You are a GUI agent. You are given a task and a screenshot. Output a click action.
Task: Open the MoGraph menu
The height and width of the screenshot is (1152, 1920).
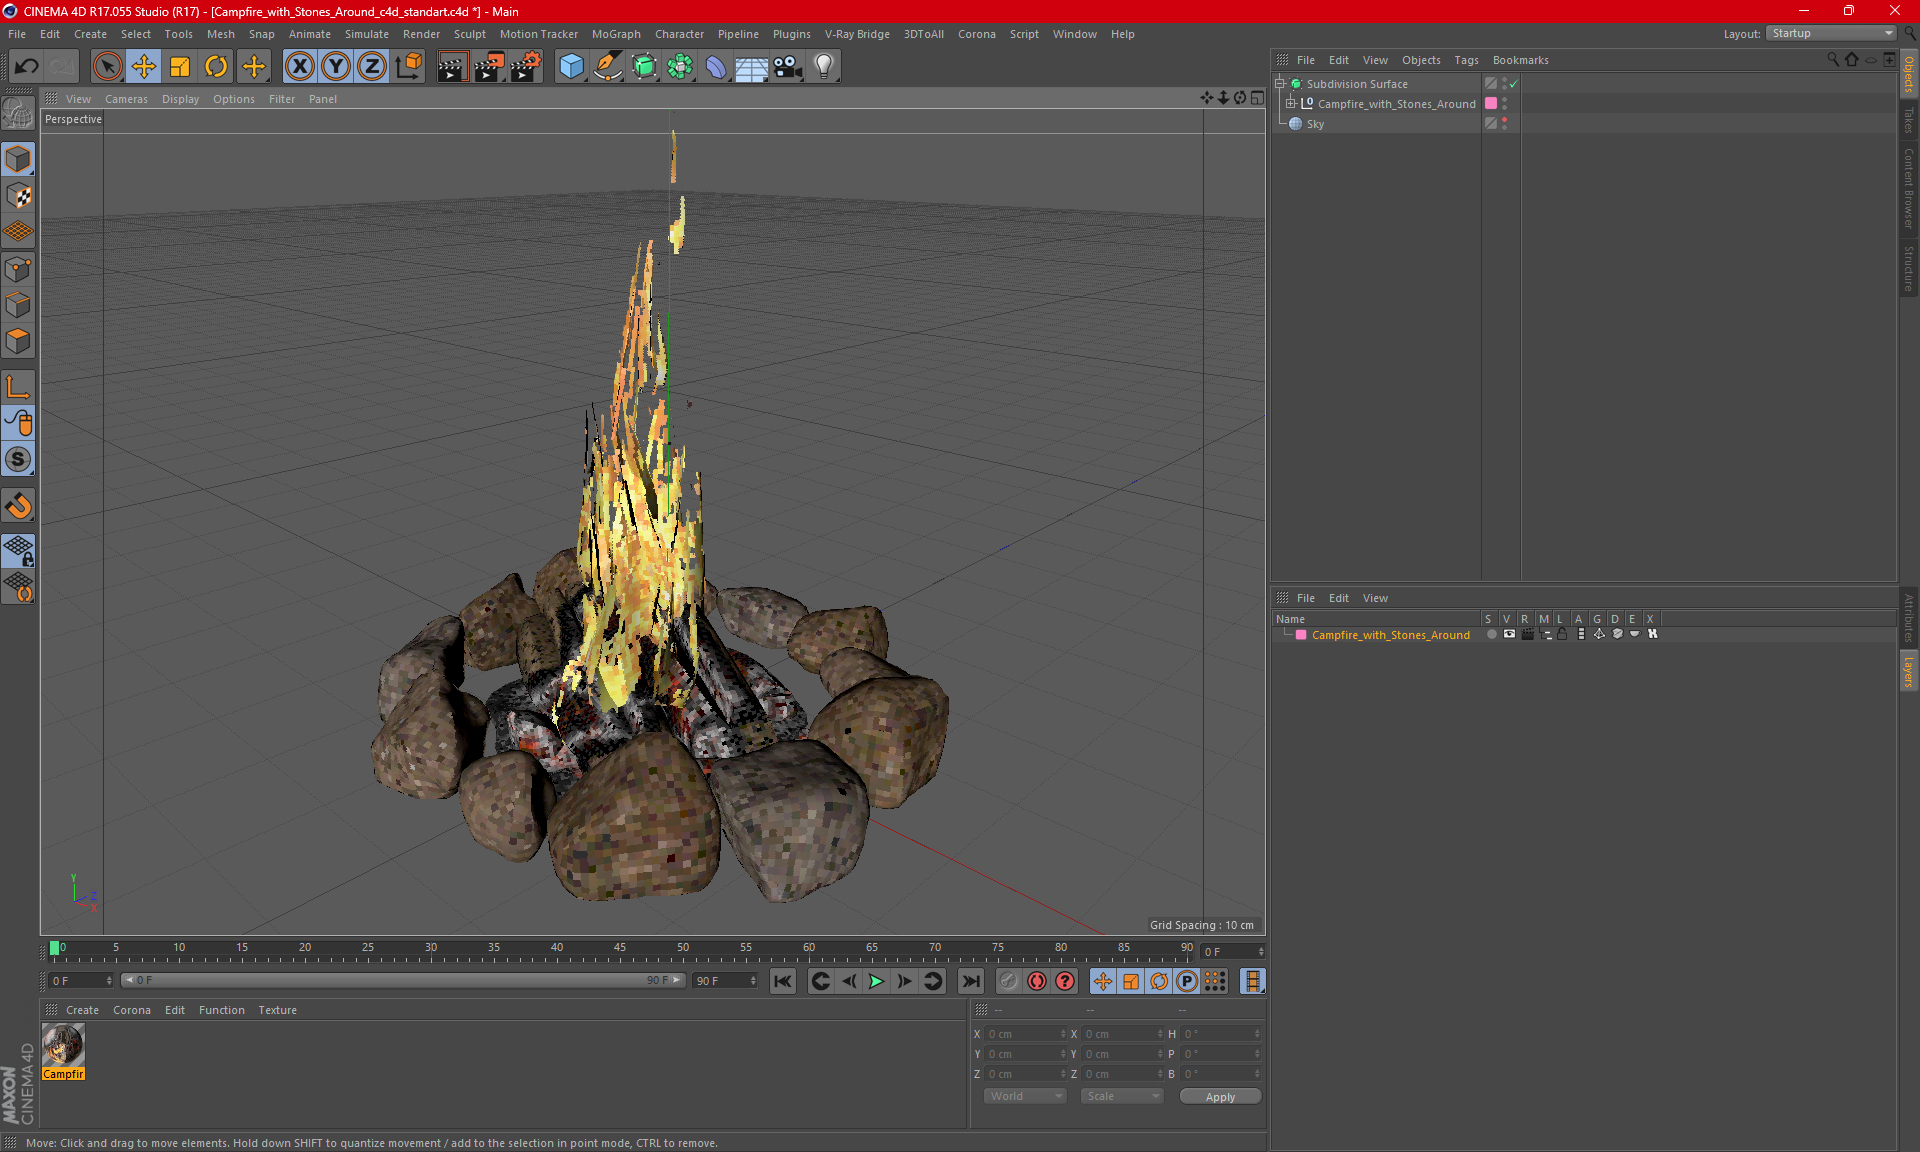pyautogui.click(x=616, y=34)
